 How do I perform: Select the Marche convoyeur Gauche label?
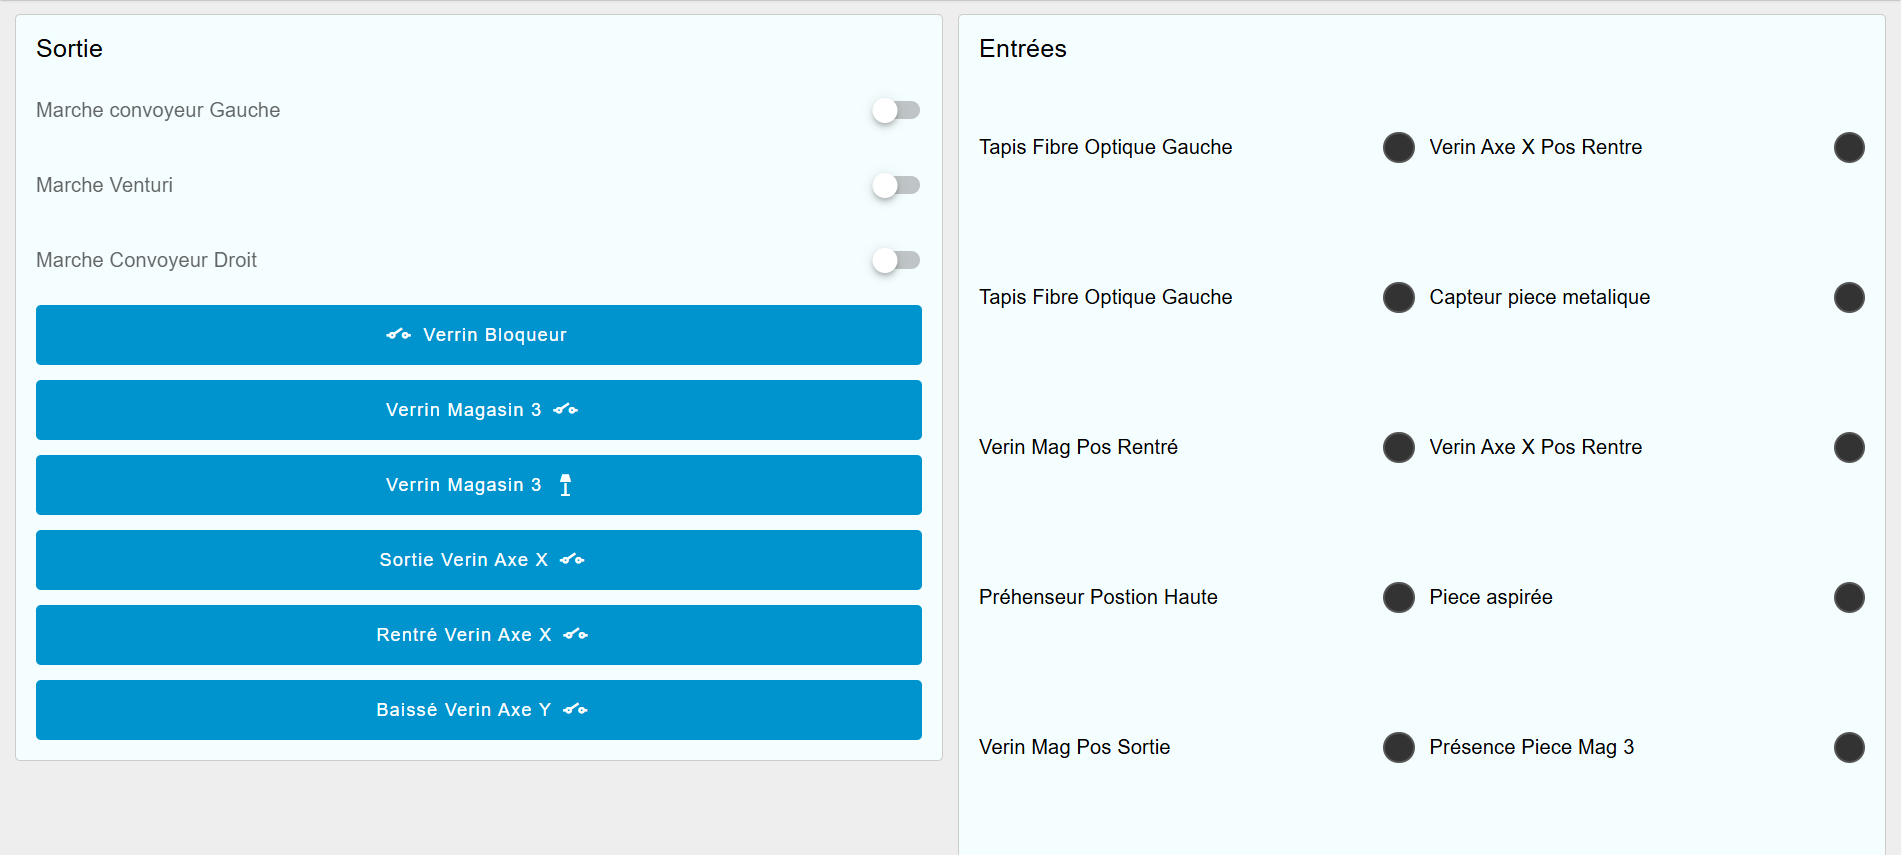(158, 110)
